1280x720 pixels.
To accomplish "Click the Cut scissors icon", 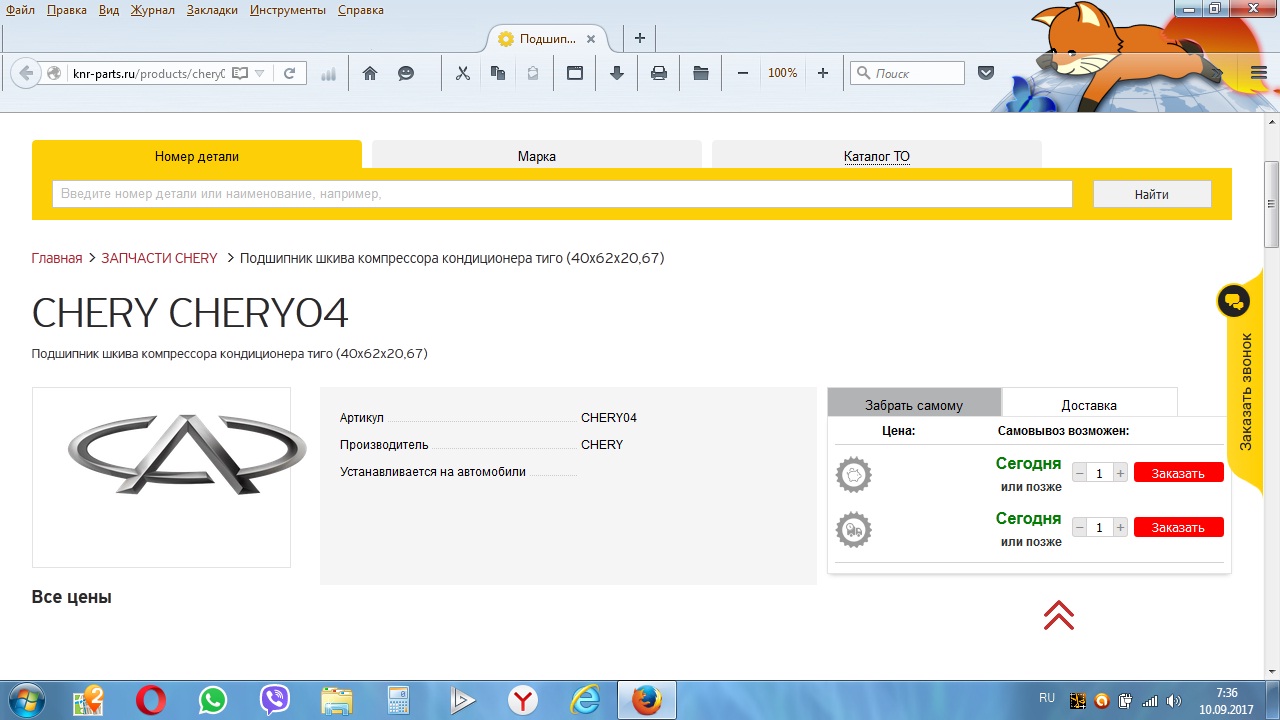I will coord(462,73).
